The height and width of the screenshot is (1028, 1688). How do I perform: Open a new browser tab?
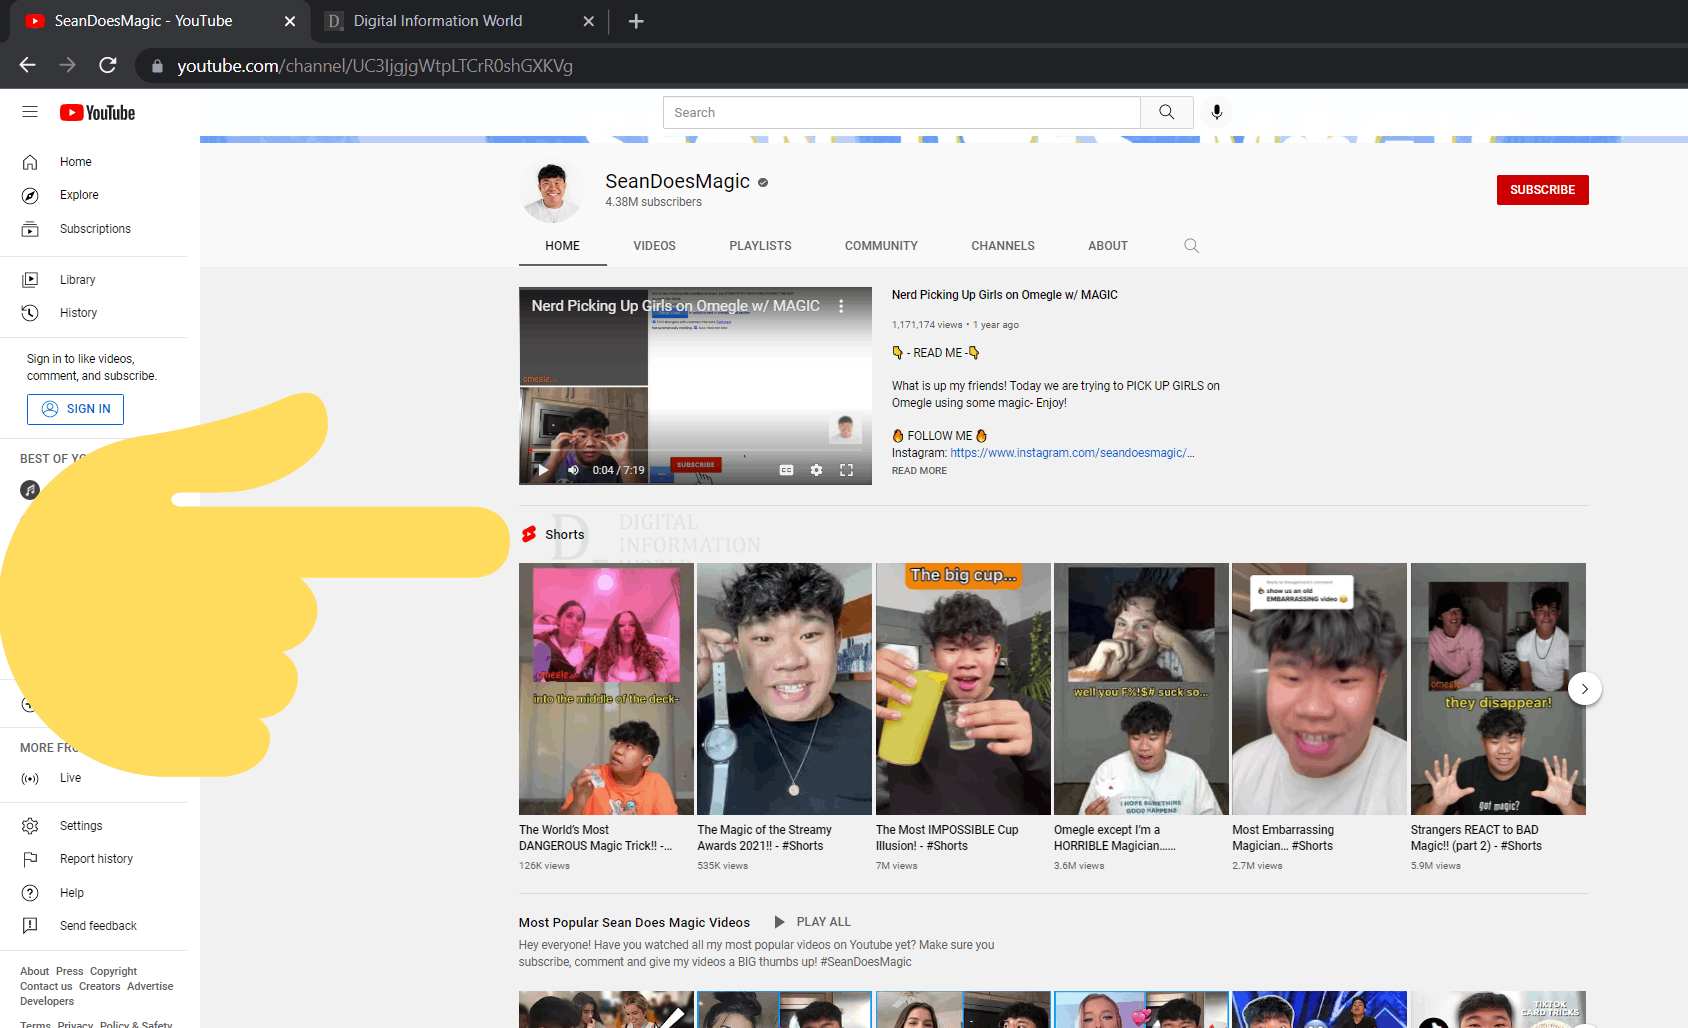636,21
